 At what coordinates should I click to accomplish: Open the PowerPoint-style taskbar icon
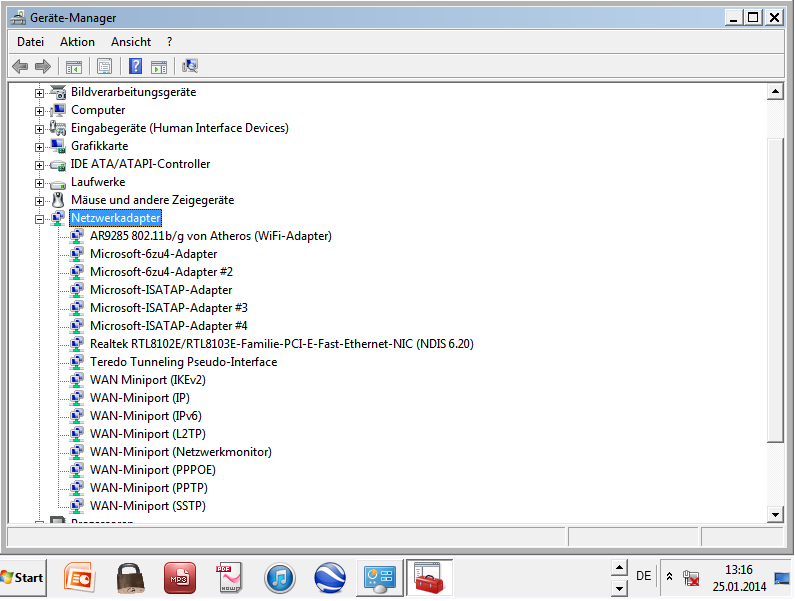pos(79,577)
